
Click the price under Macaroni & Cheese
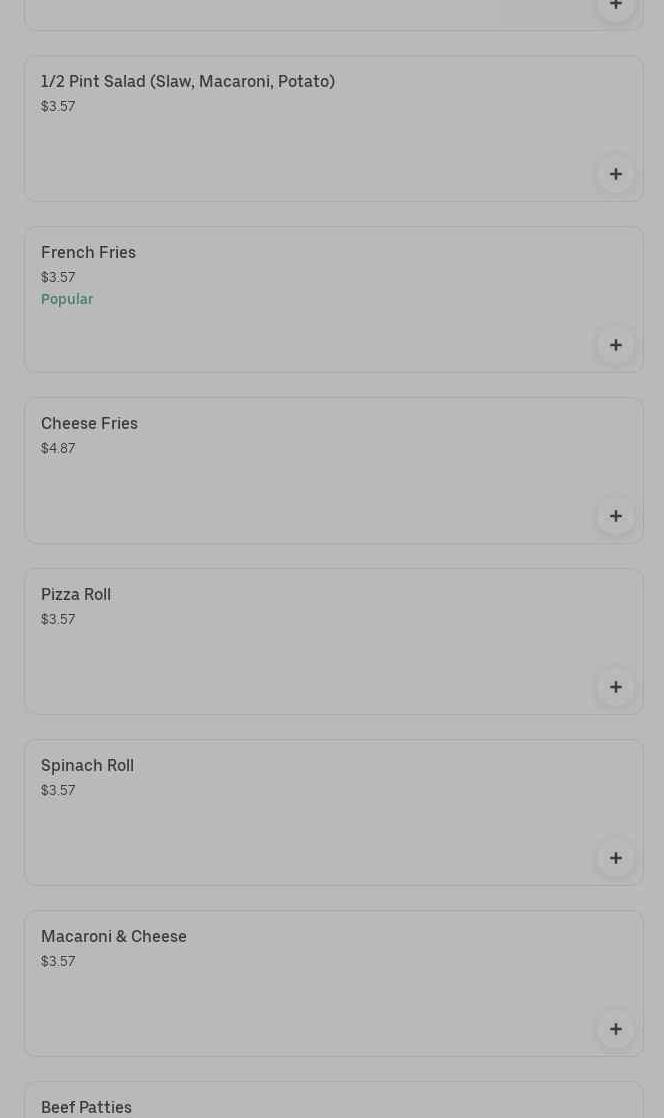pos(58,961)
